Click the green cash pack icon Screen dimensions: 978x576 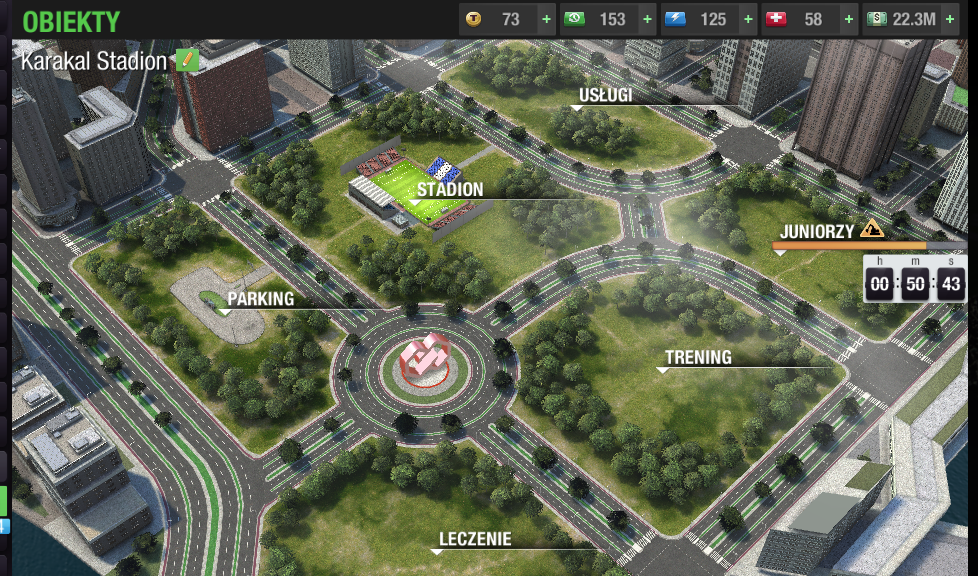tap(574, 19)
